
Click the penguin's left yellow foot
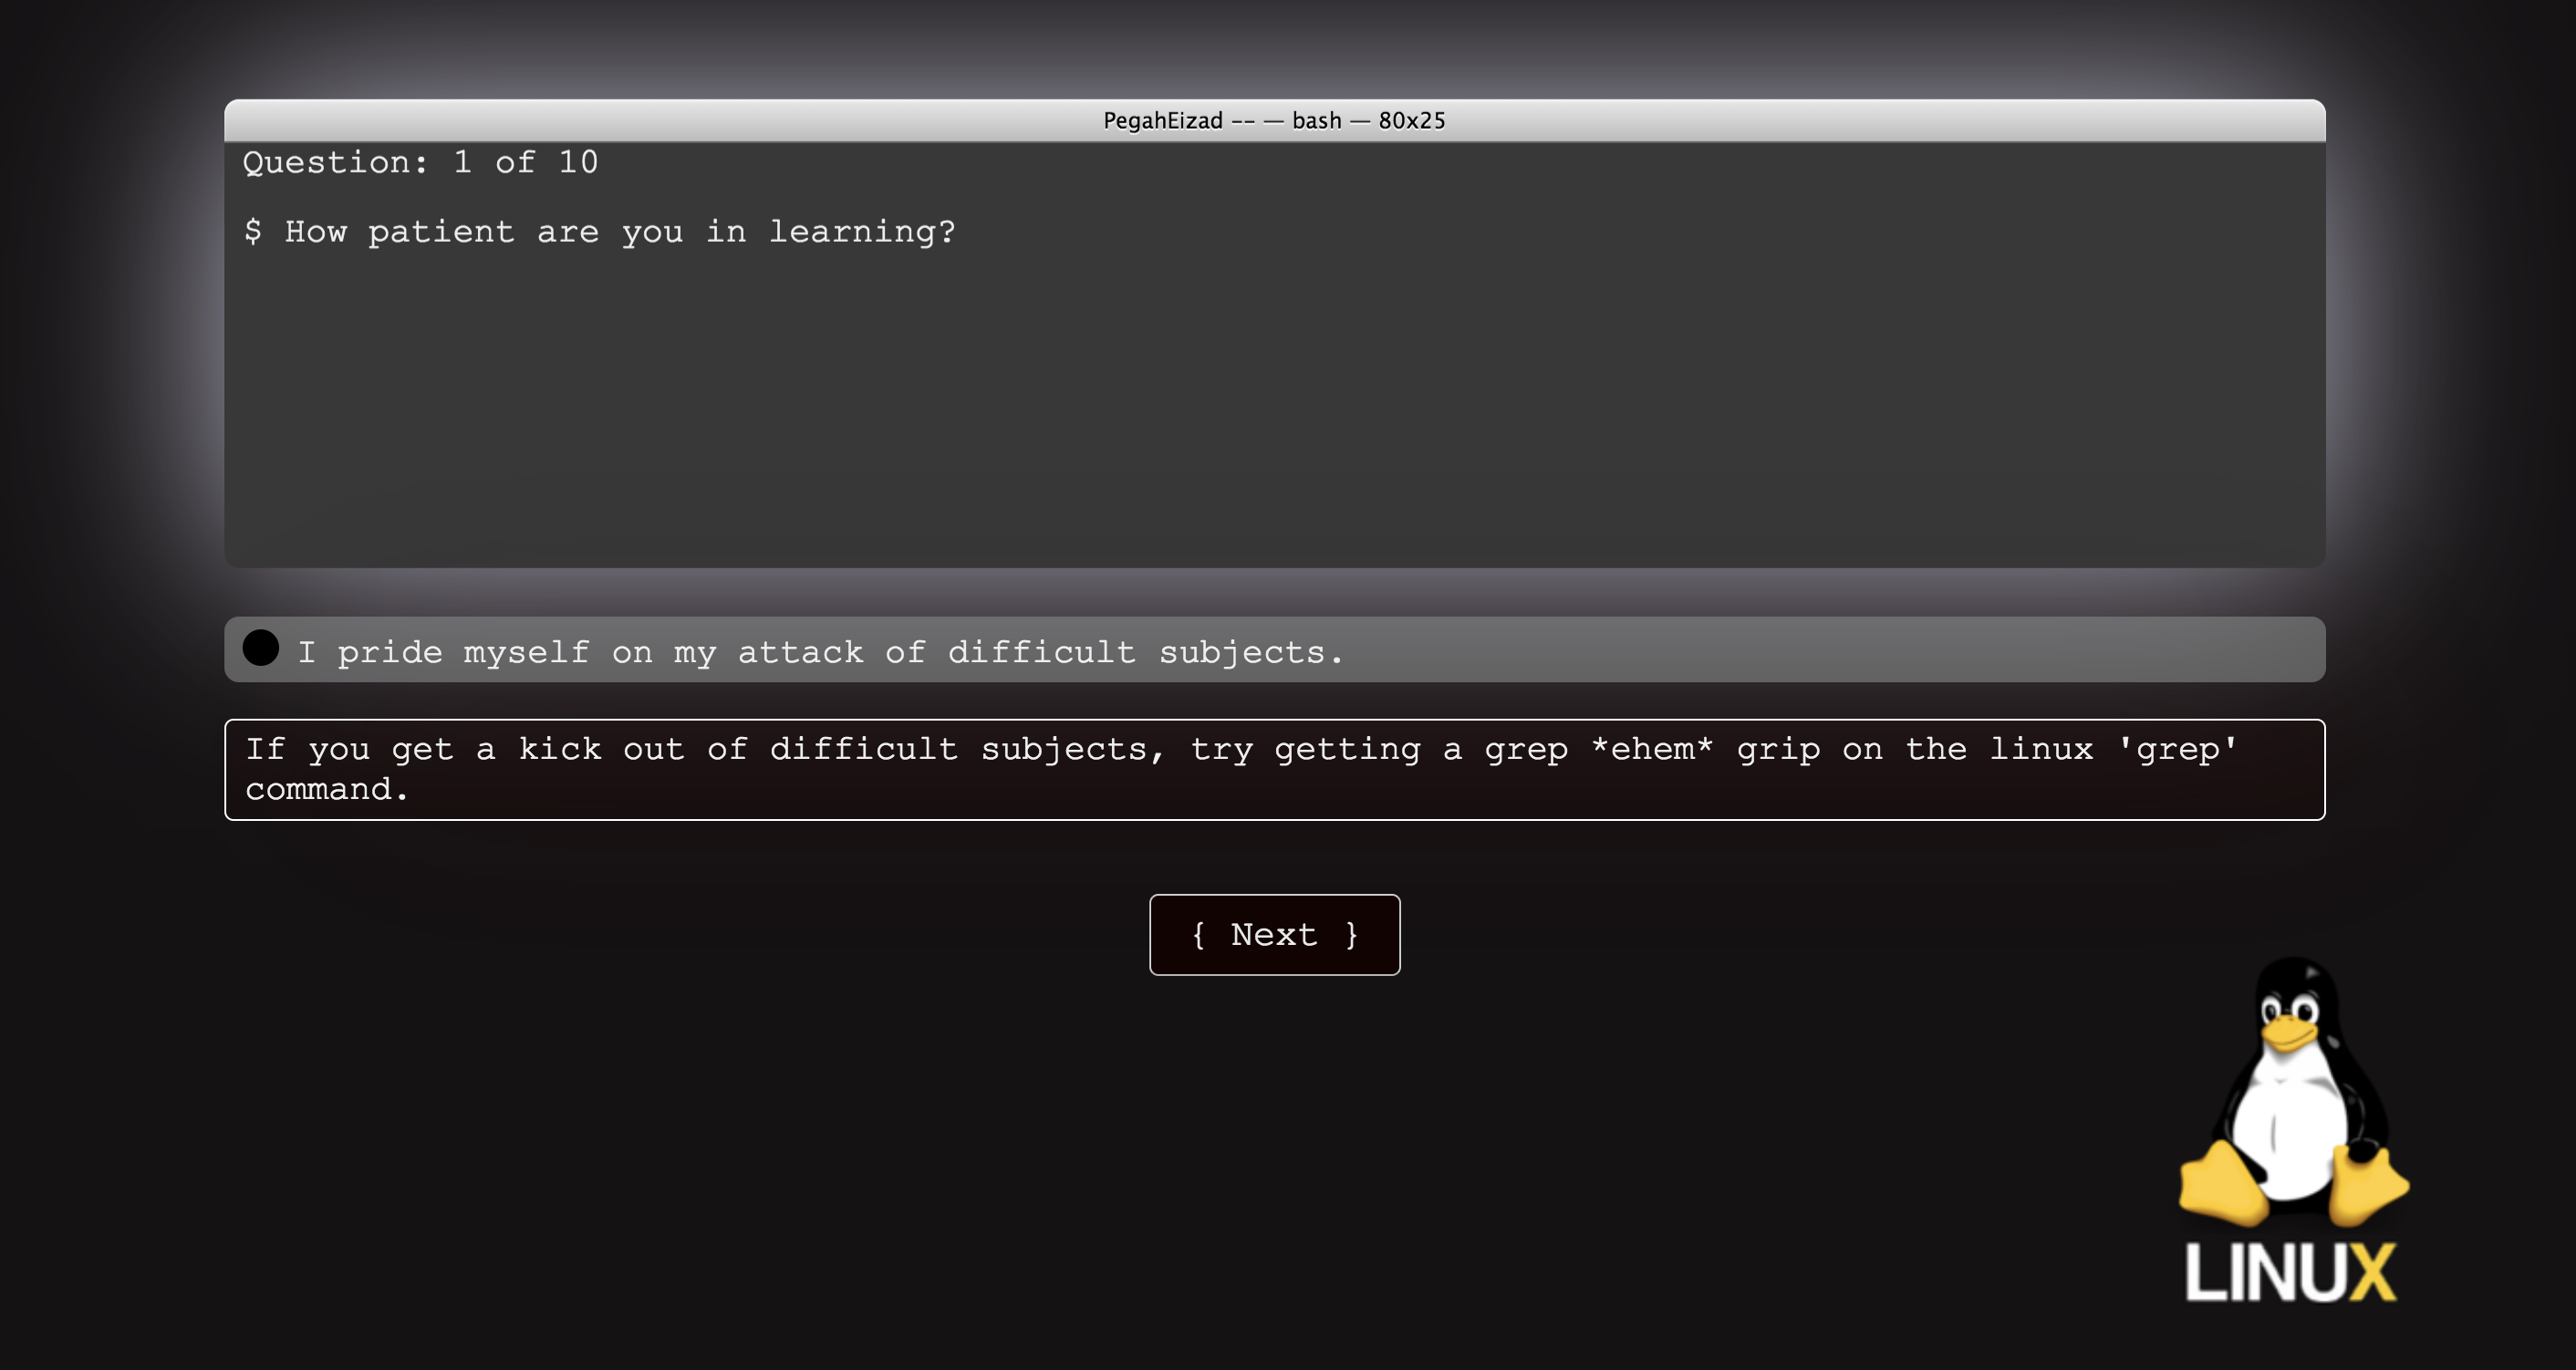click(x=2224, y=1187)
